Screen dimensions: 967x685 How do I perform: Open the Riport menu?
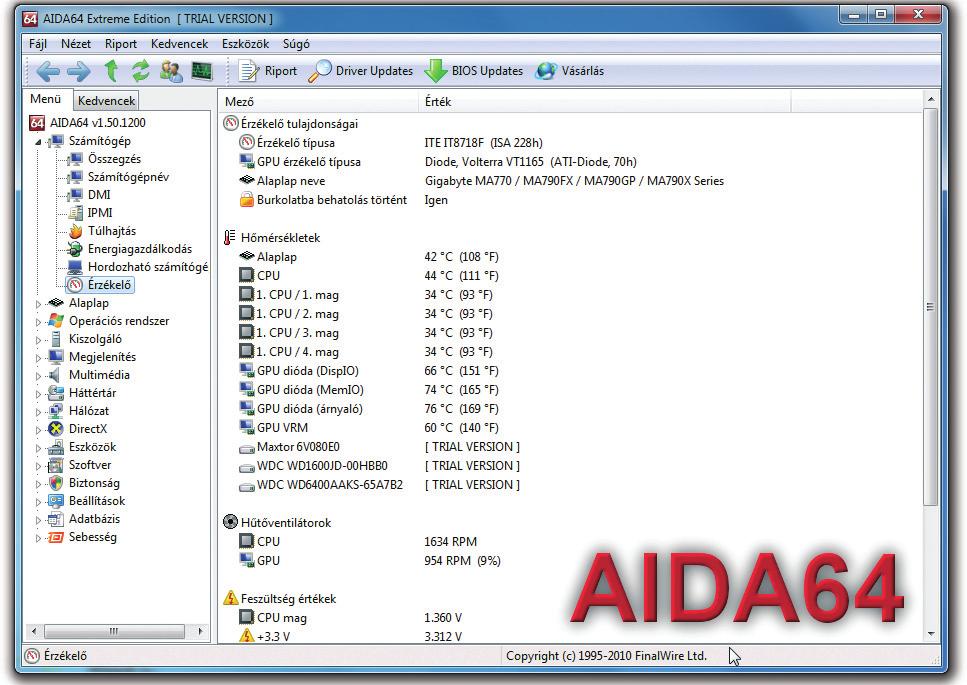(121, 44)
